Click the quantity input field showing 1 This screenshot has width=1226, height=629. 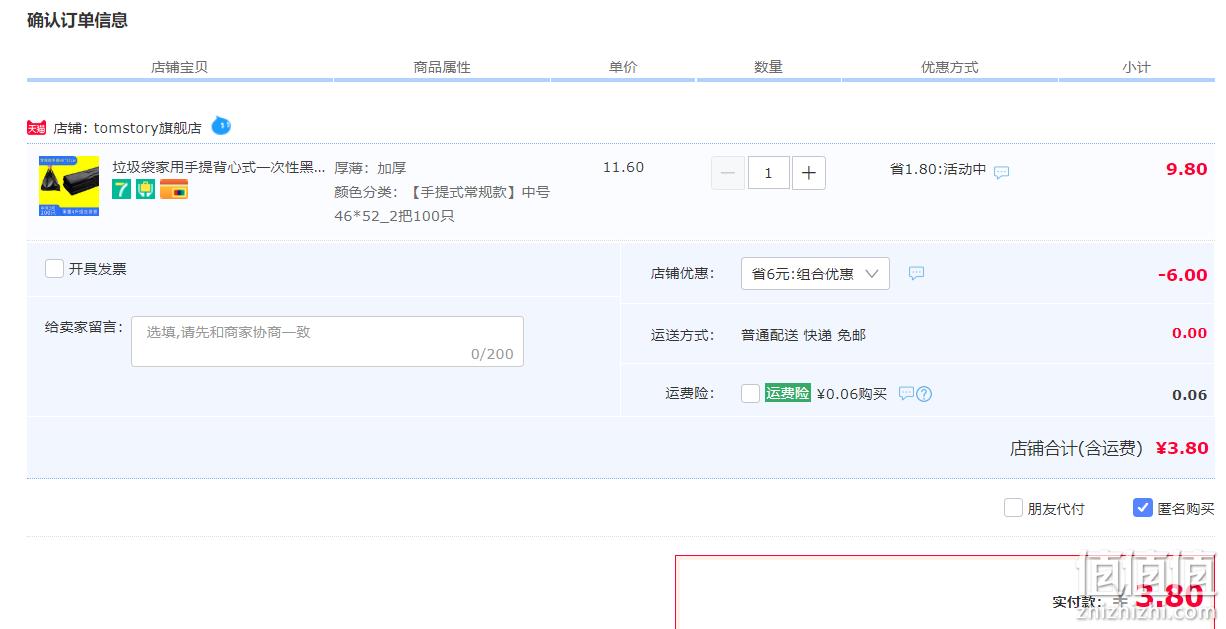[768, 173]
